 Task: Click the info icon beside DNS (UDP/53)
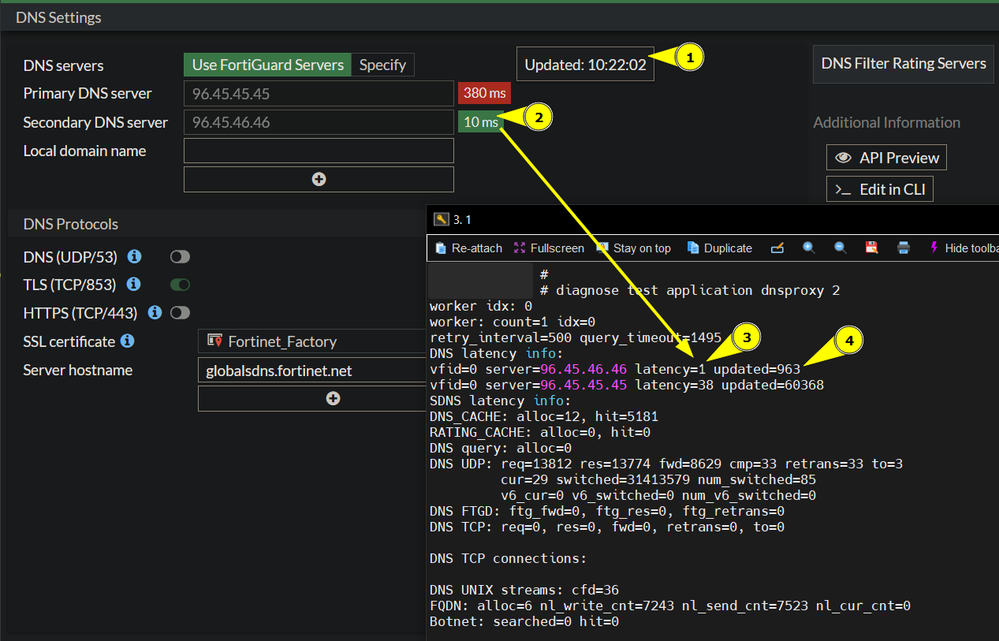[135, 257]
